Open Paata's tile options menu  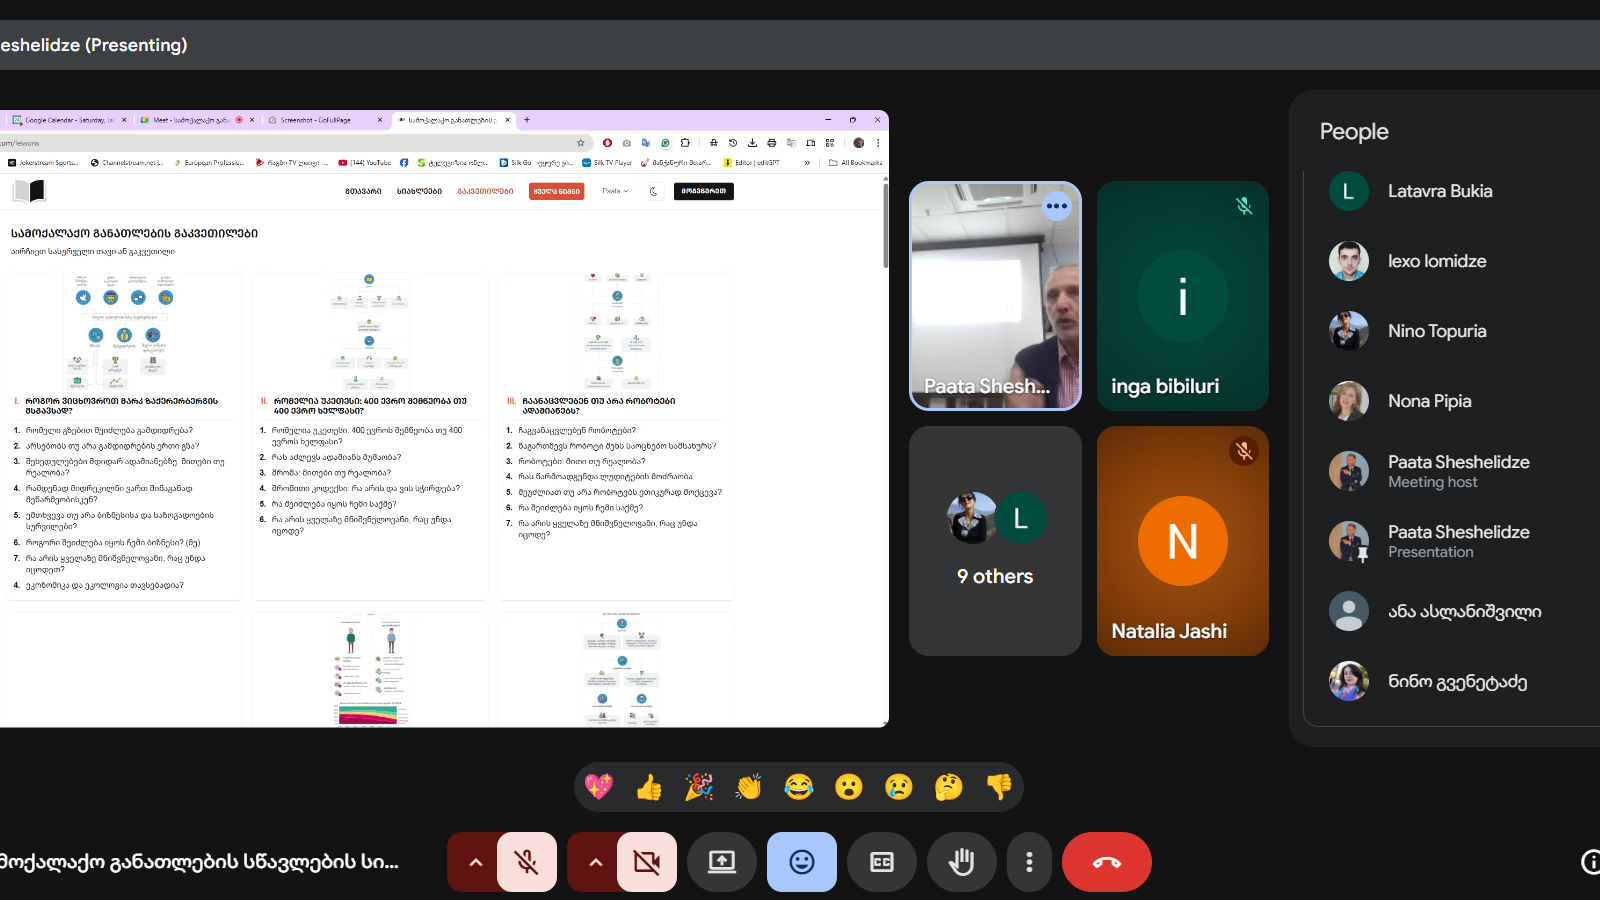coord(1057,206)
